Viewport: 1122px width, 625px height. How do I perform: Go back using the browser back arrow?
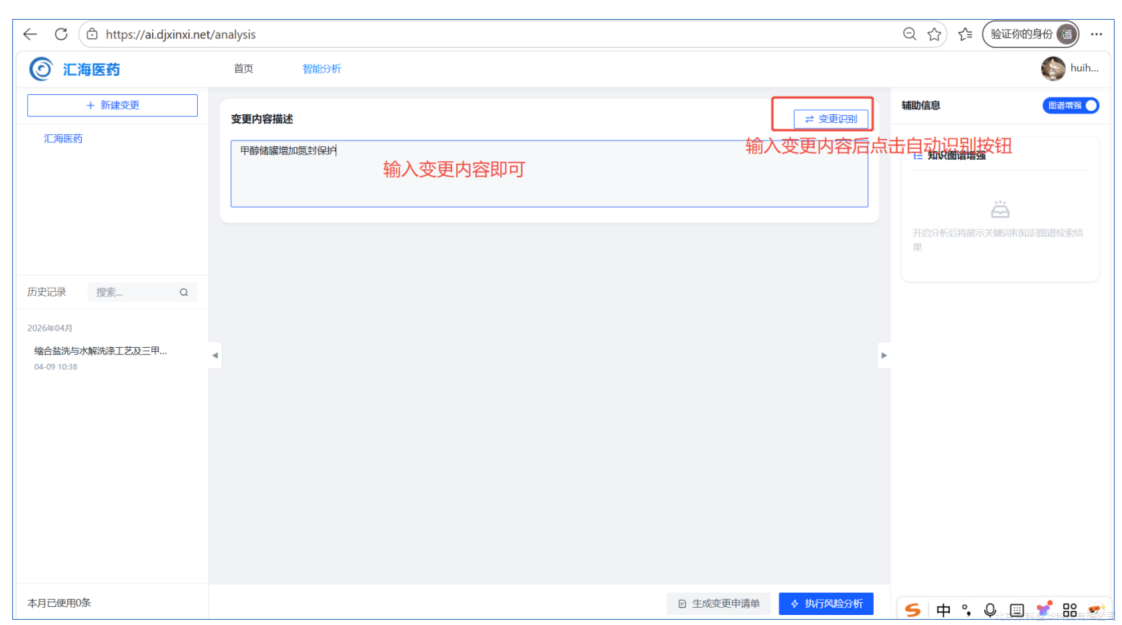(30, 34)
